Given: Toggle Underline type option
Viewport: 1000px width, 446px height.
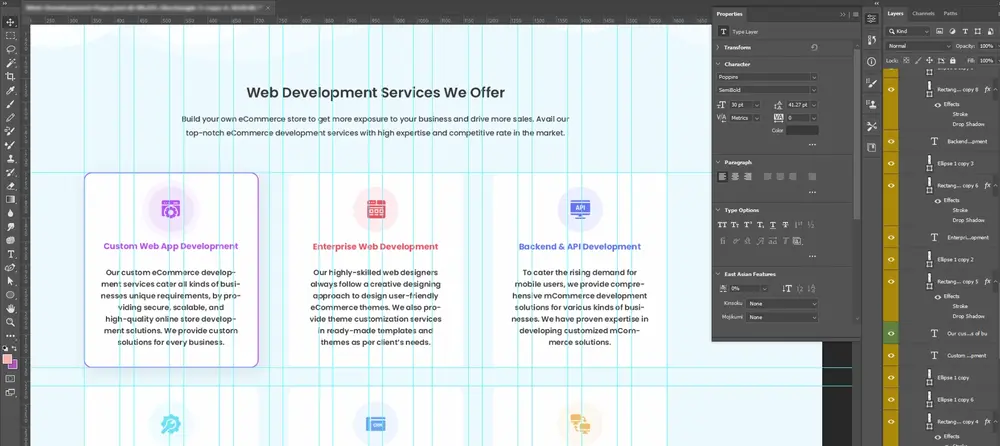Looking at the screenshot, I should [773, 225].
